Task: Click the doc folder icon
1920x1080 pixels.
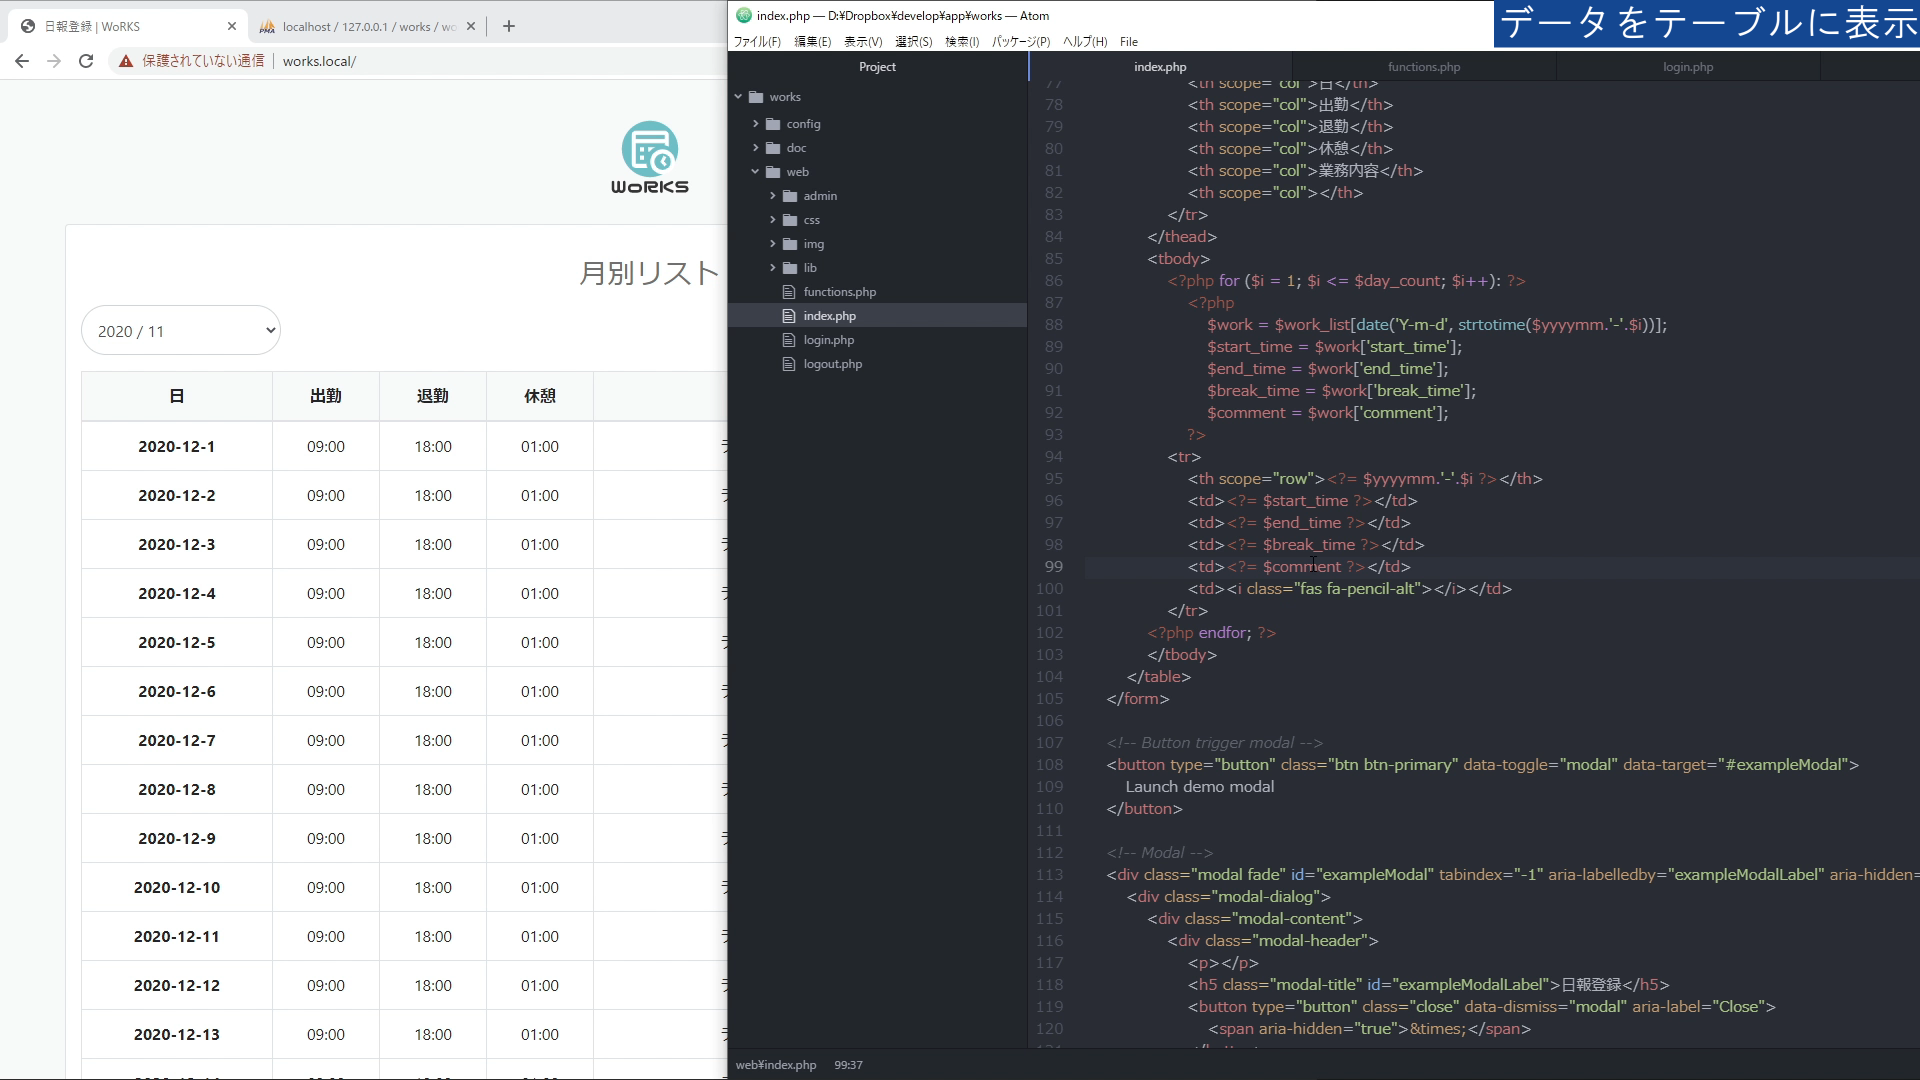Action: tap(773, 148)
